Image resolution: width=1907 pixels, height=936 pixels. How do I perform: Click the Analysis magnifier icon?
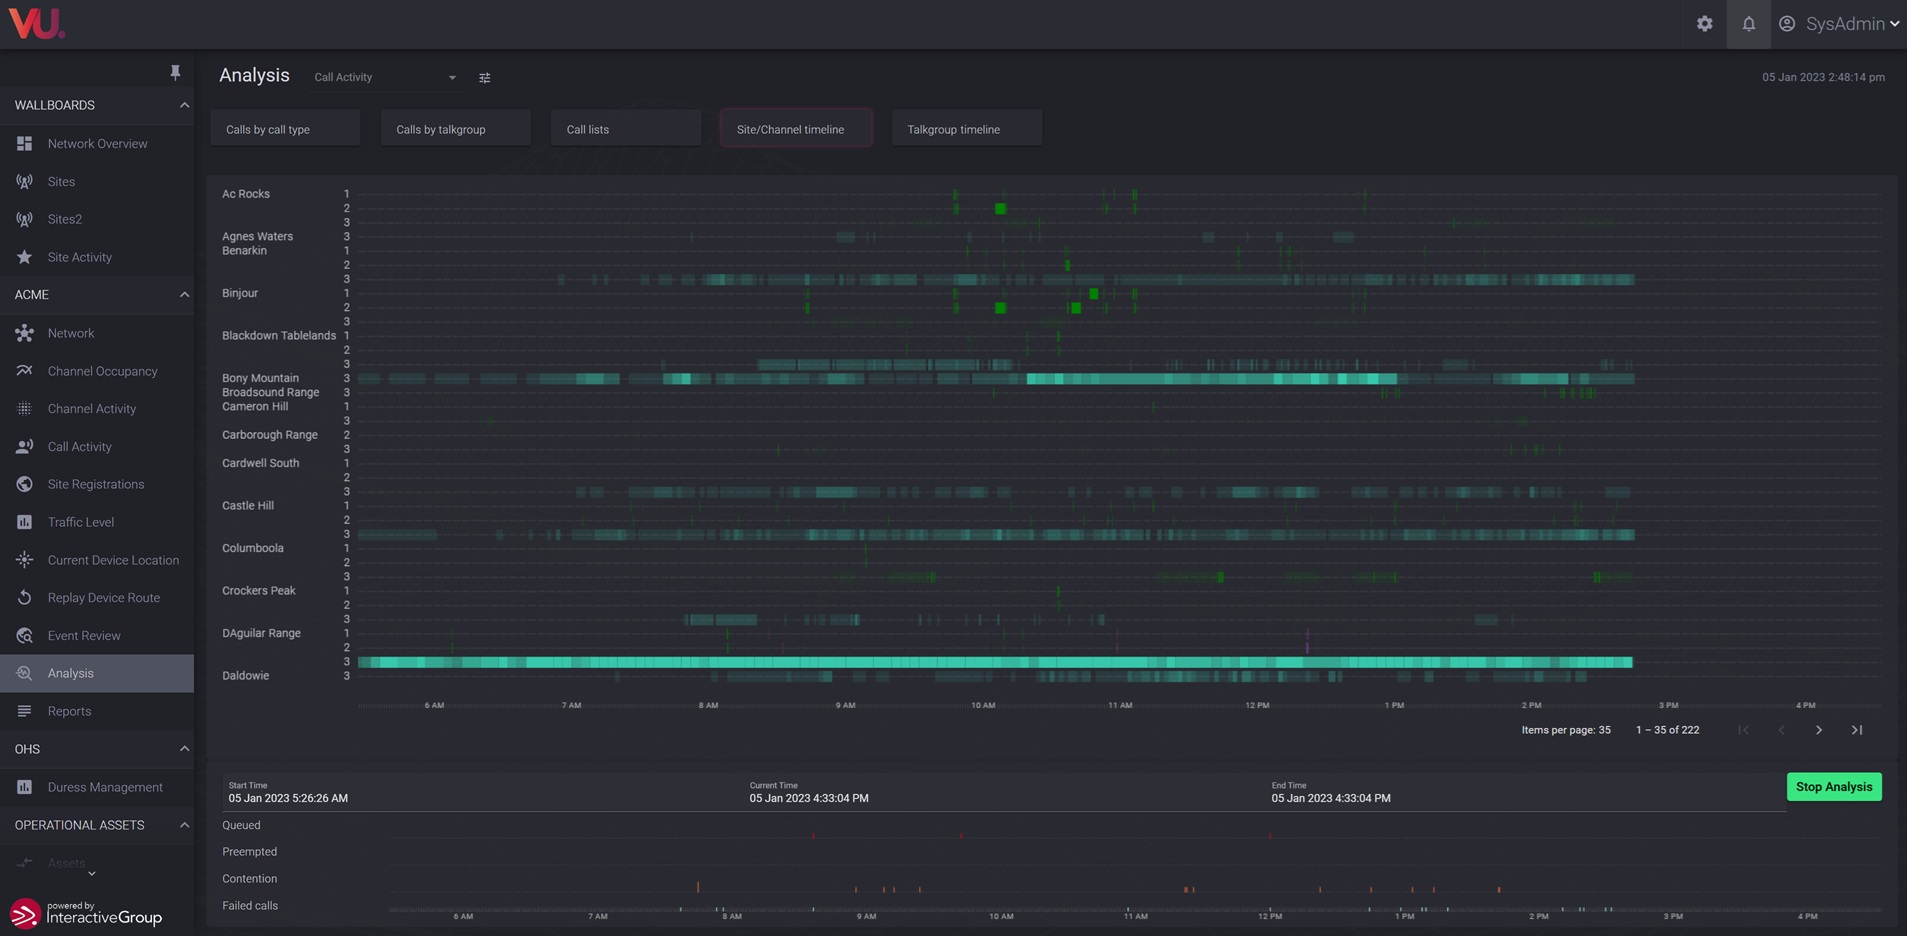(x=25, y=673)
